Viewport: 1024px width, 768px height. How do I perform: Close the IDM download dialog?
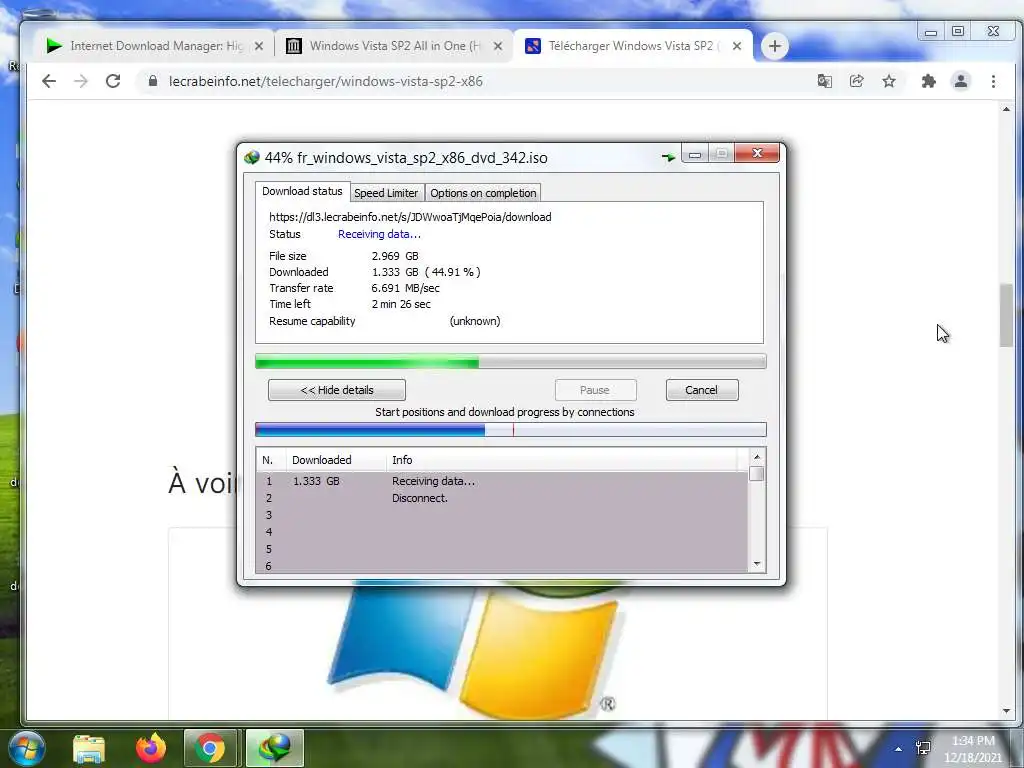(757, 153)
